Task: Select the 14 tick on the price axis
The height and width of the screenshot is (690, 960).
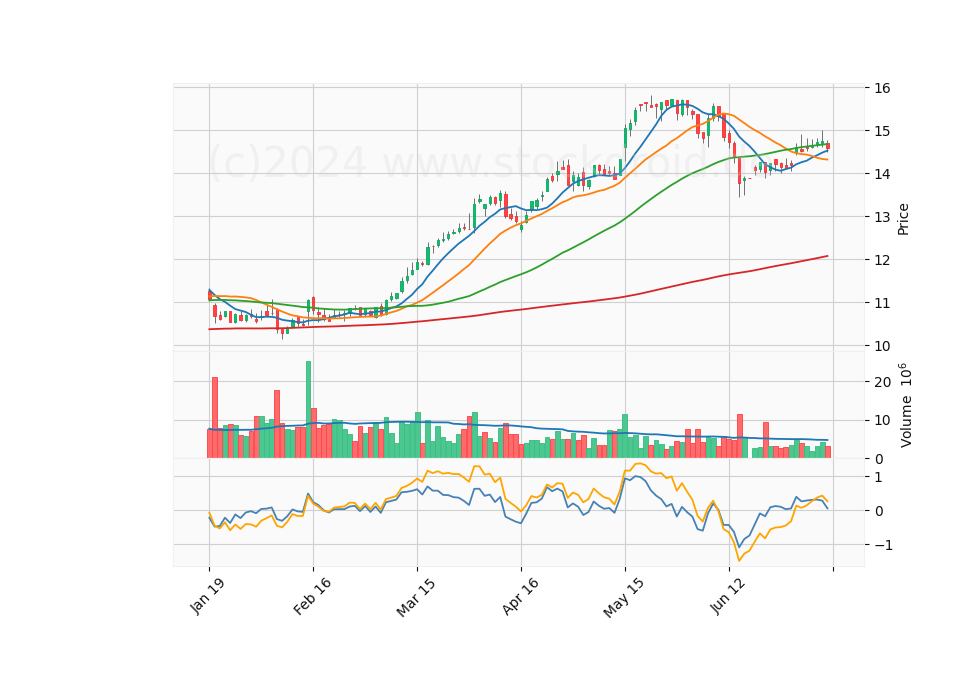Action: click(882, 174)
